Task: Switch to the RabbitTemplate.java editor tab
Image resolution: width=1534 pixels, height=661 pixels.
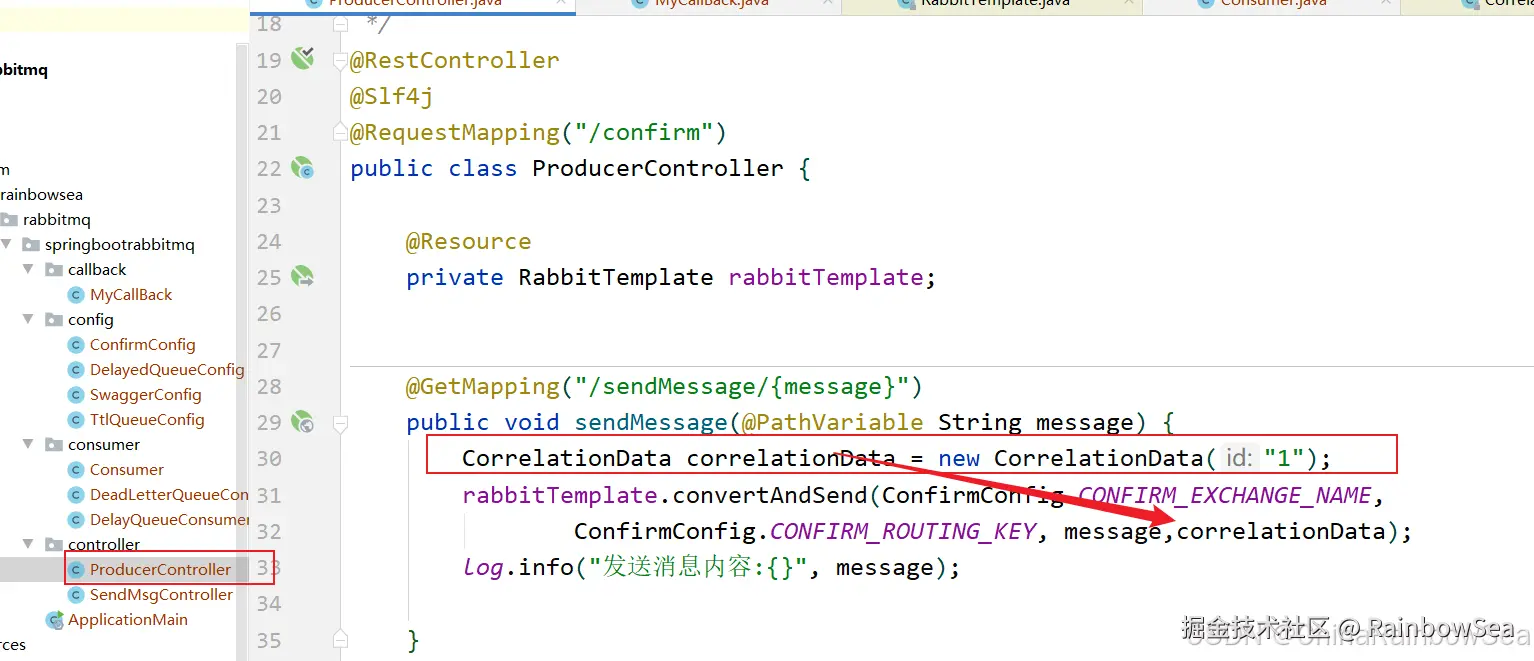Action: 994,5
